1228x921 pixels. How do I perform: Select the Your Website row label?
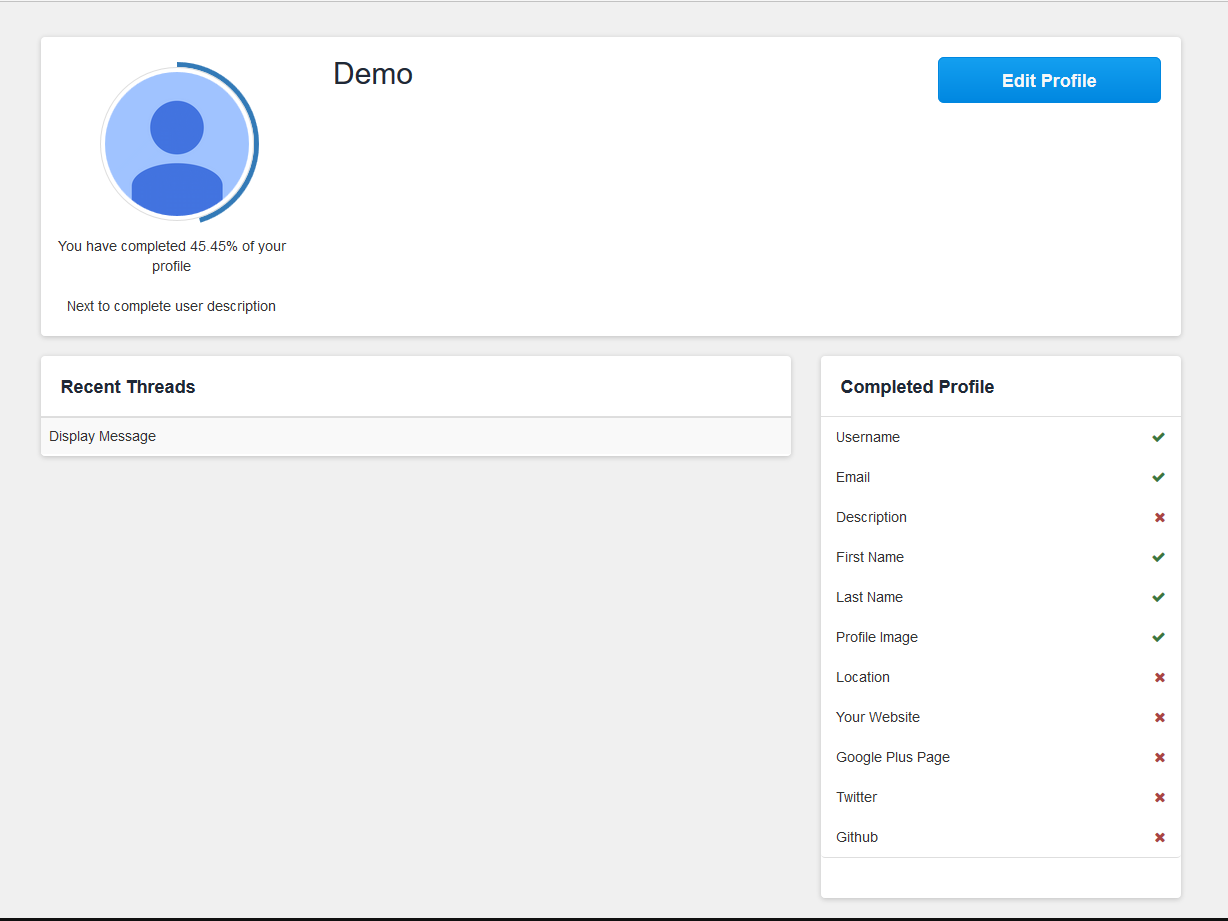pos(878,717)
